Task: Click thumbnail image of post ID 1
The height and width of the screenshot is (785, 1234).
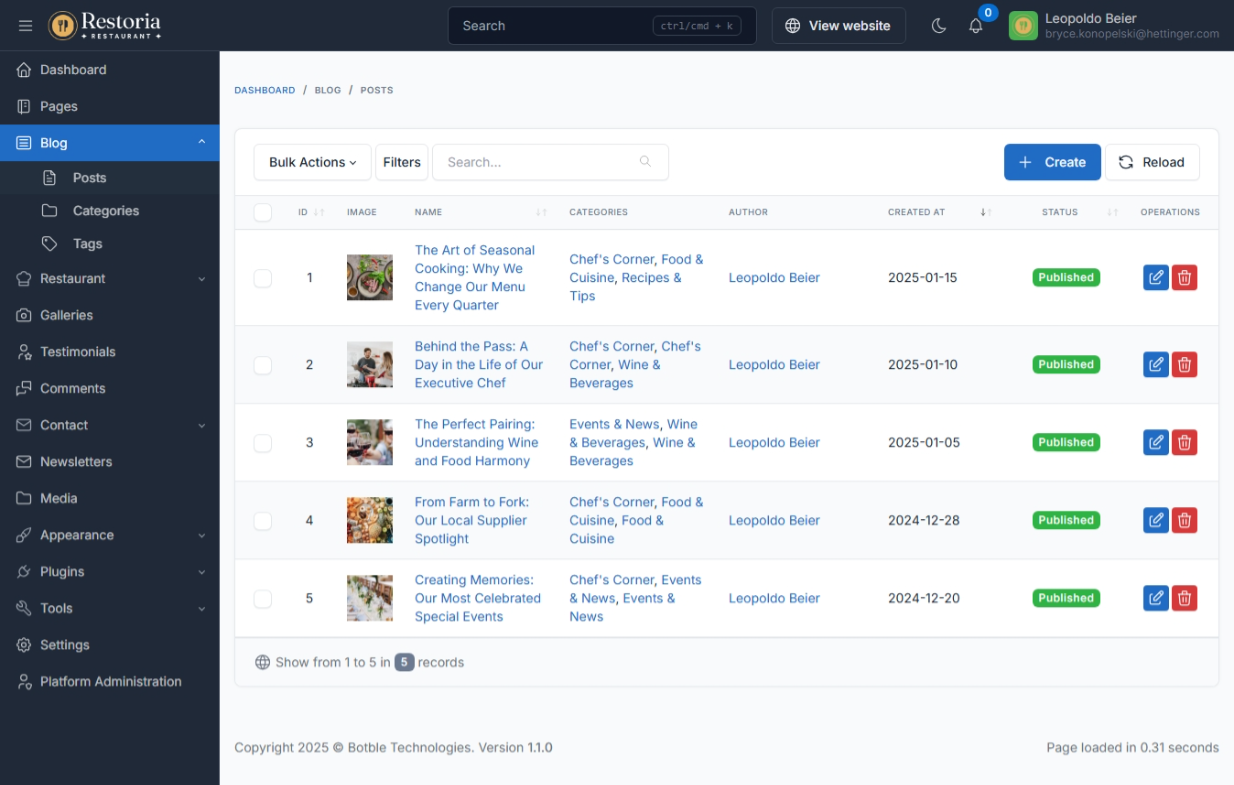Action: coord(369,278)
